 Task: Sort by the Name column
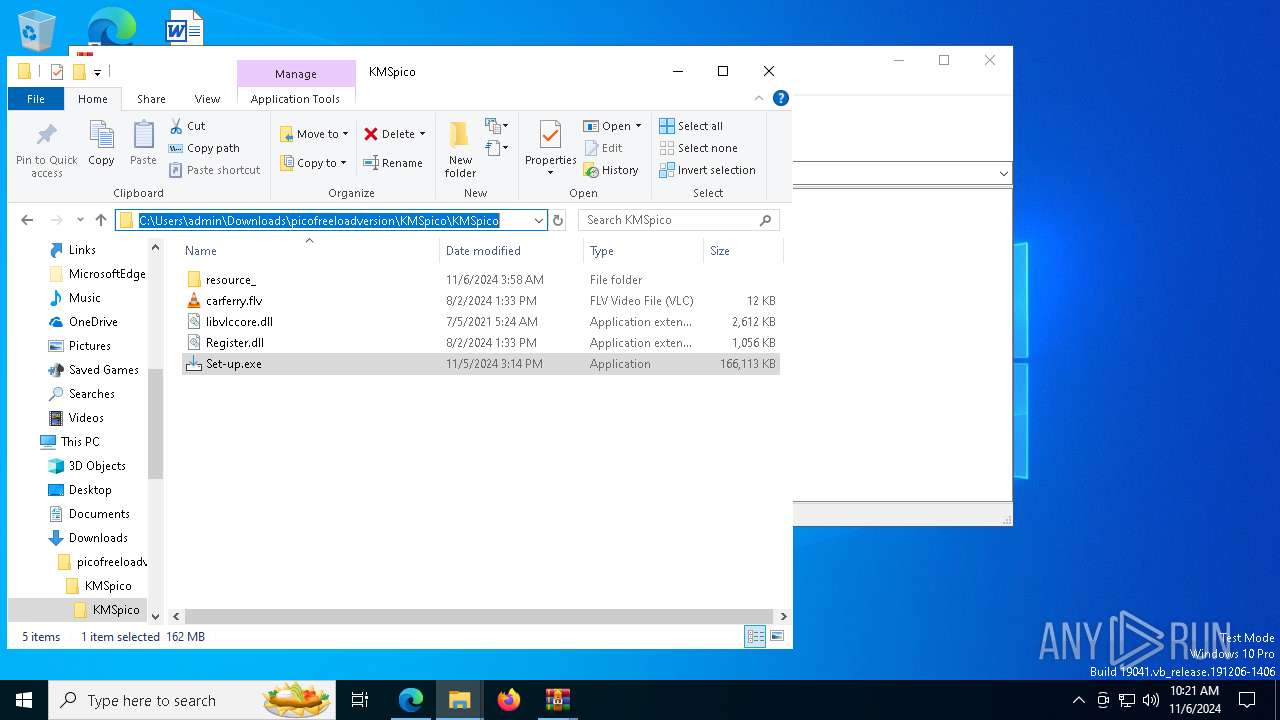pyautogui.click(x=308, y=251)
